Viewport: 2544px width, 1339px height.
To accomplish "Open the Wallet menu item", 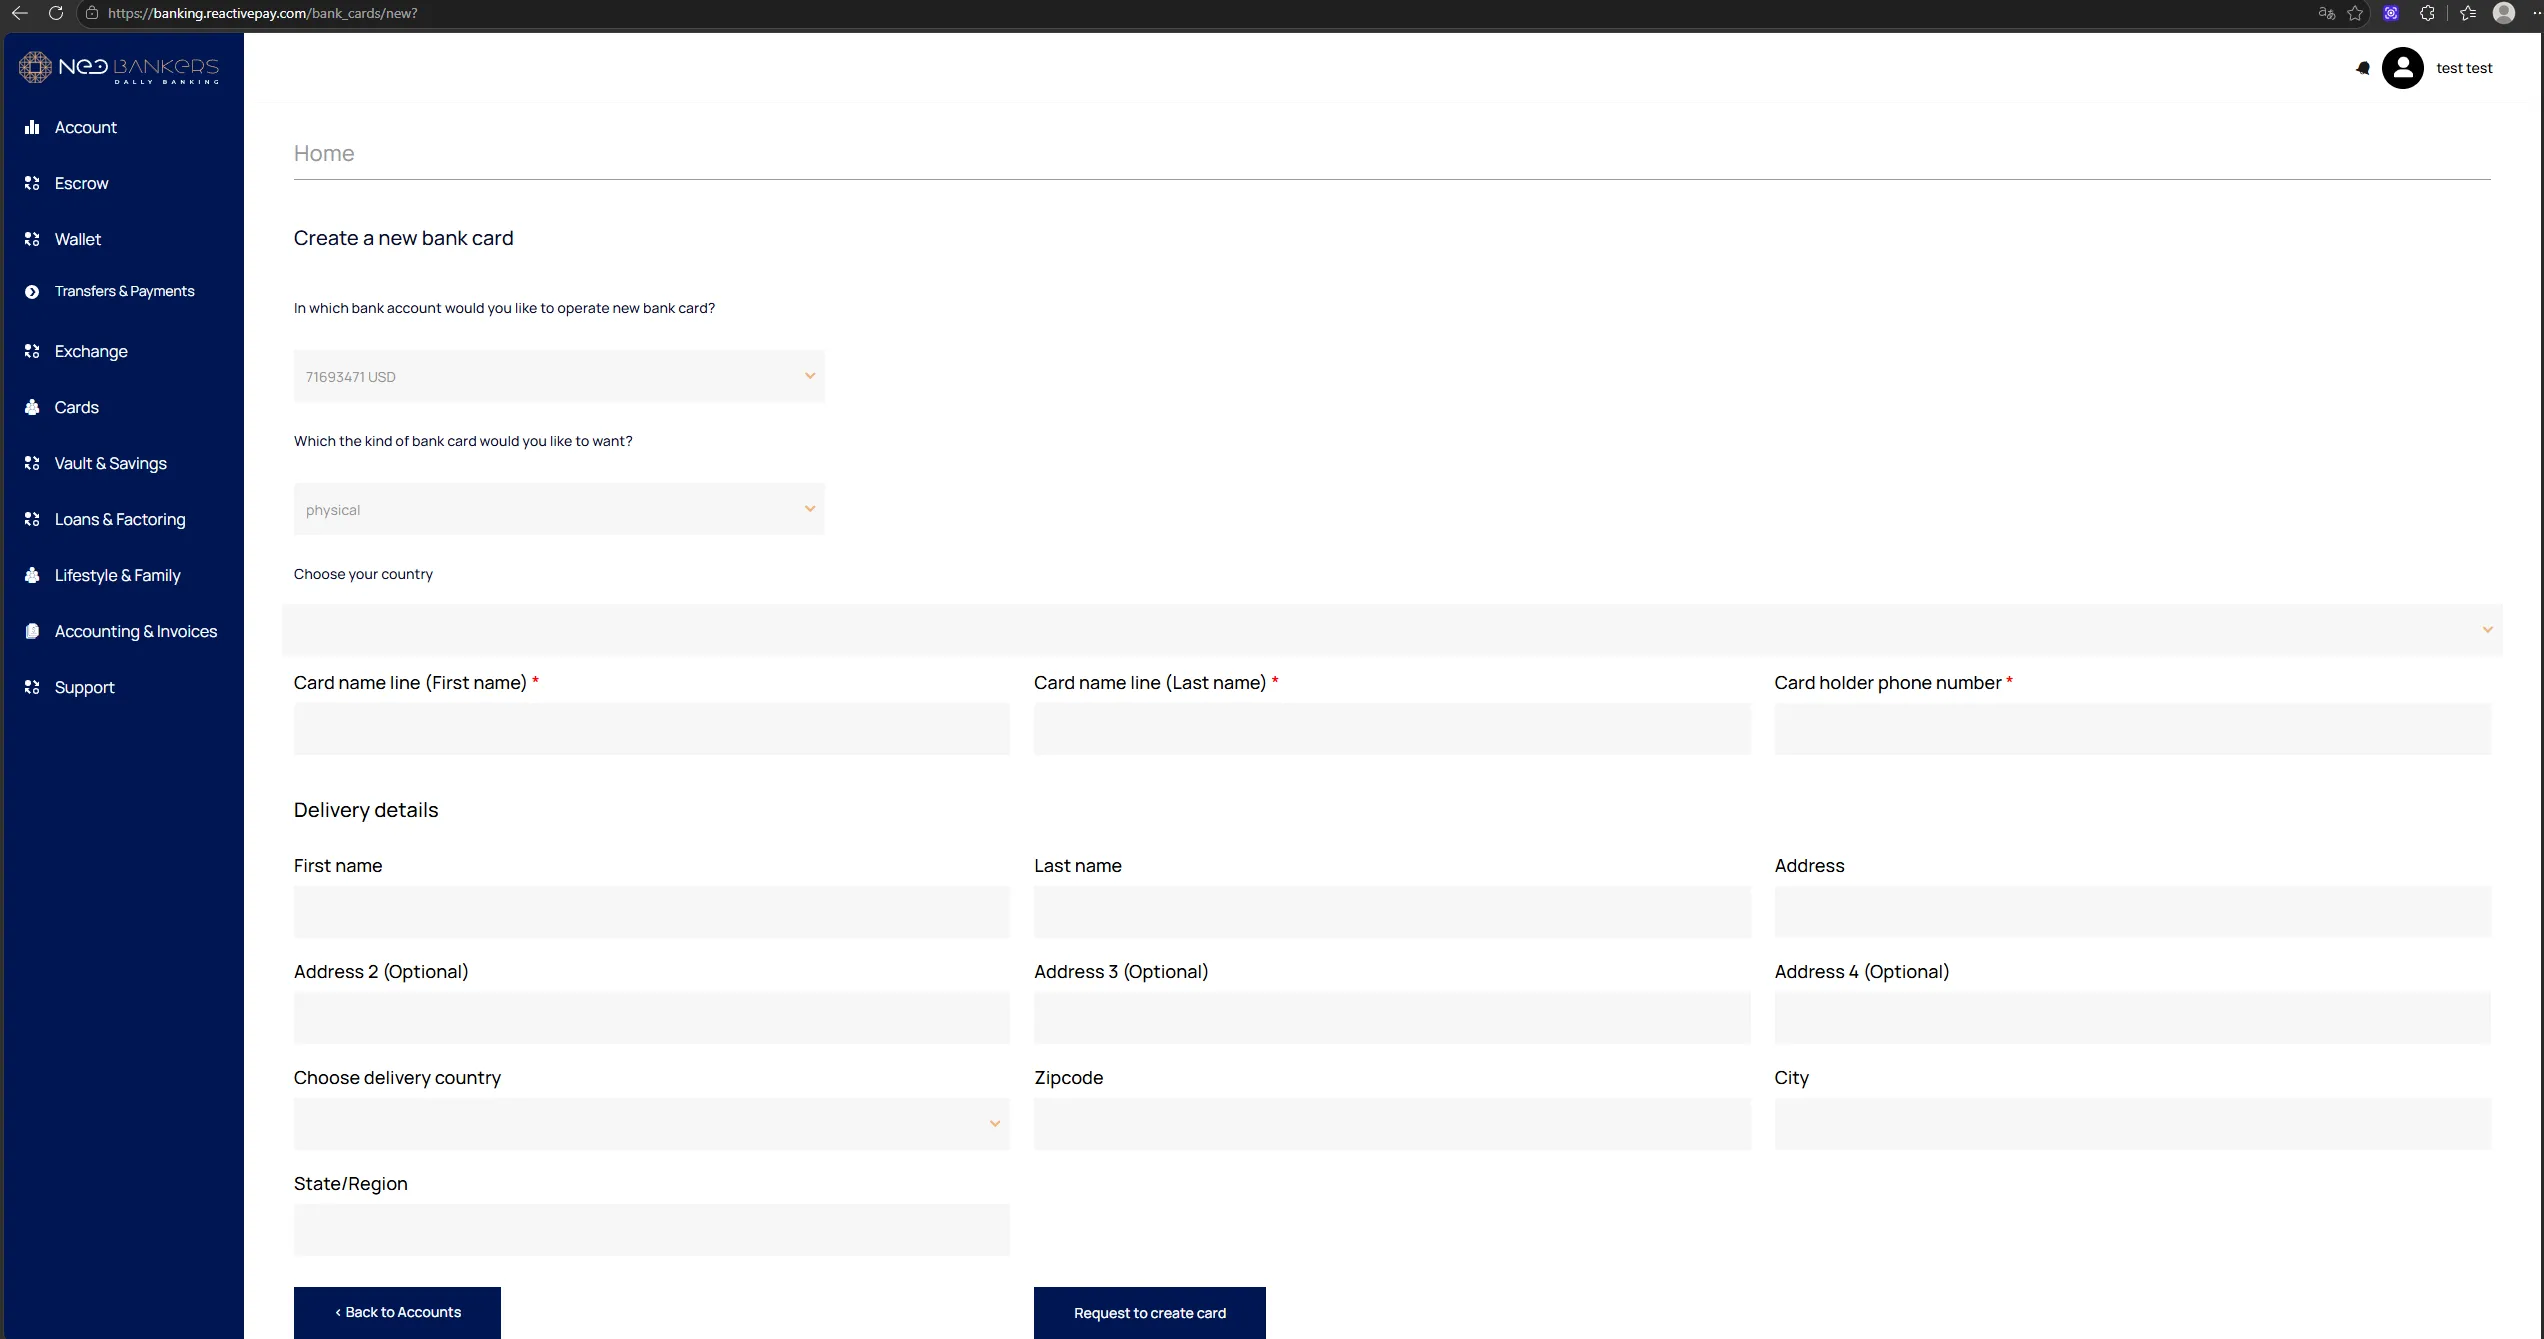I will tap(78, 239).
